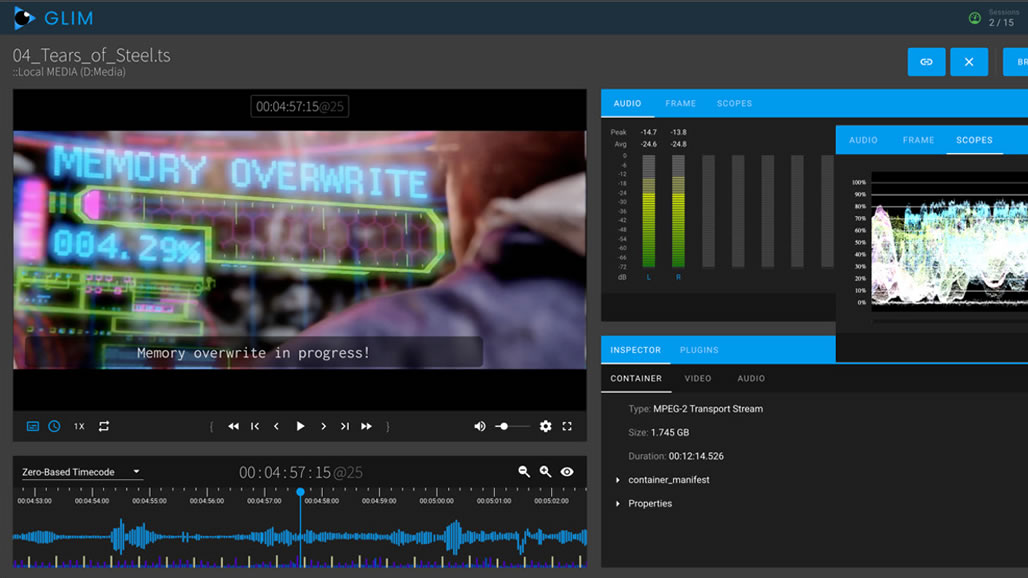Step back one frame
This screenshot has width=1028, height=578.
coord(276,427)
